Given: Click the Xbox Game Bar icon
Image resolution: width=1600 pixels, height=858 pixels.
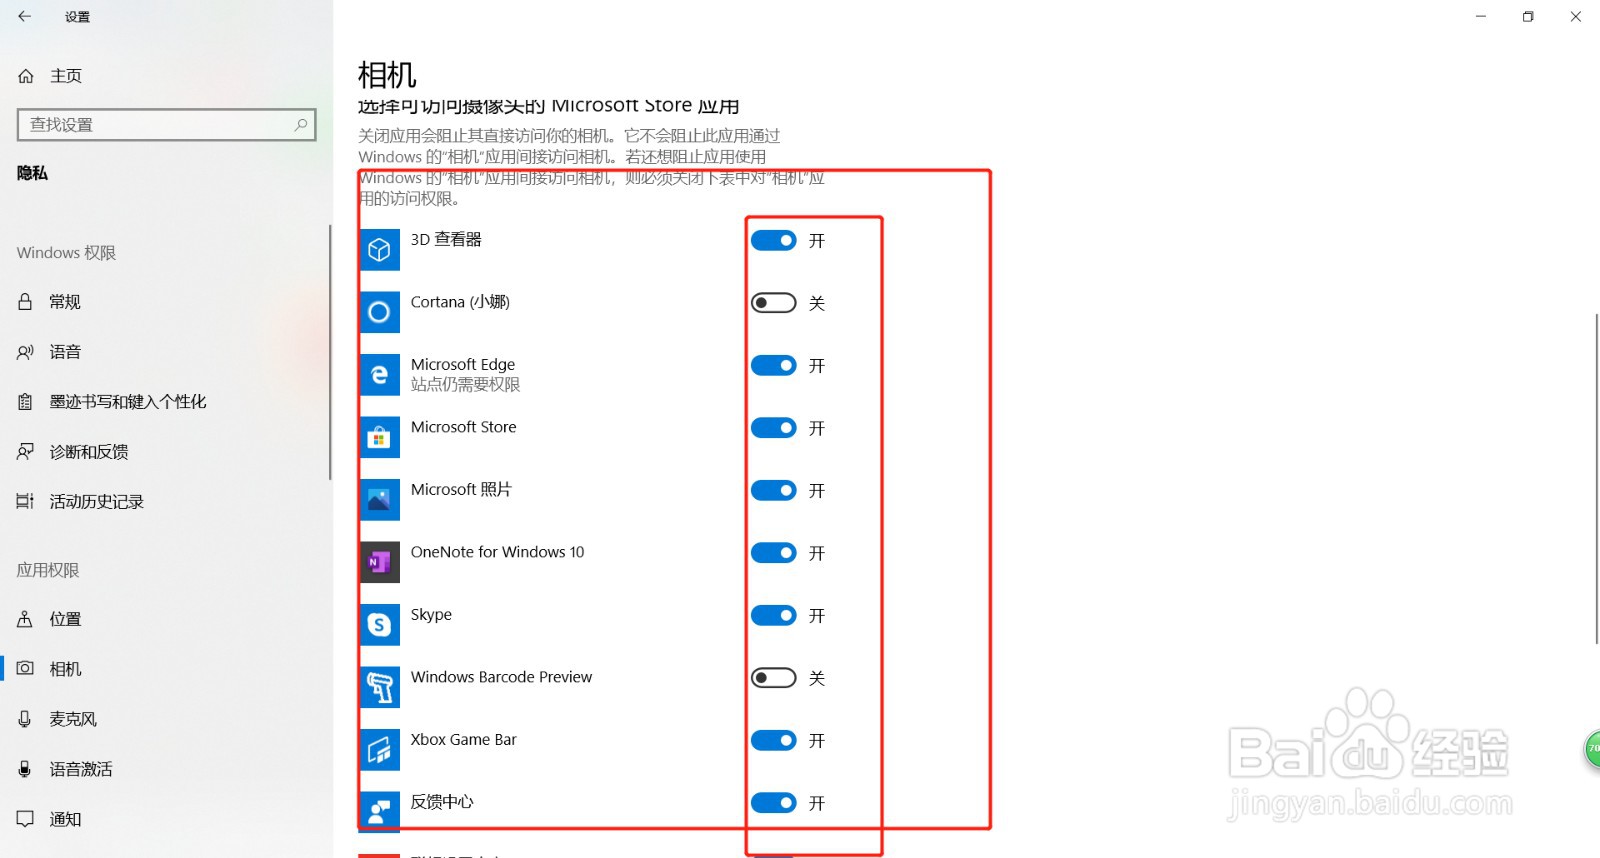Looking at the screenshot, I should pyautogui.click(x=379, y=750).
